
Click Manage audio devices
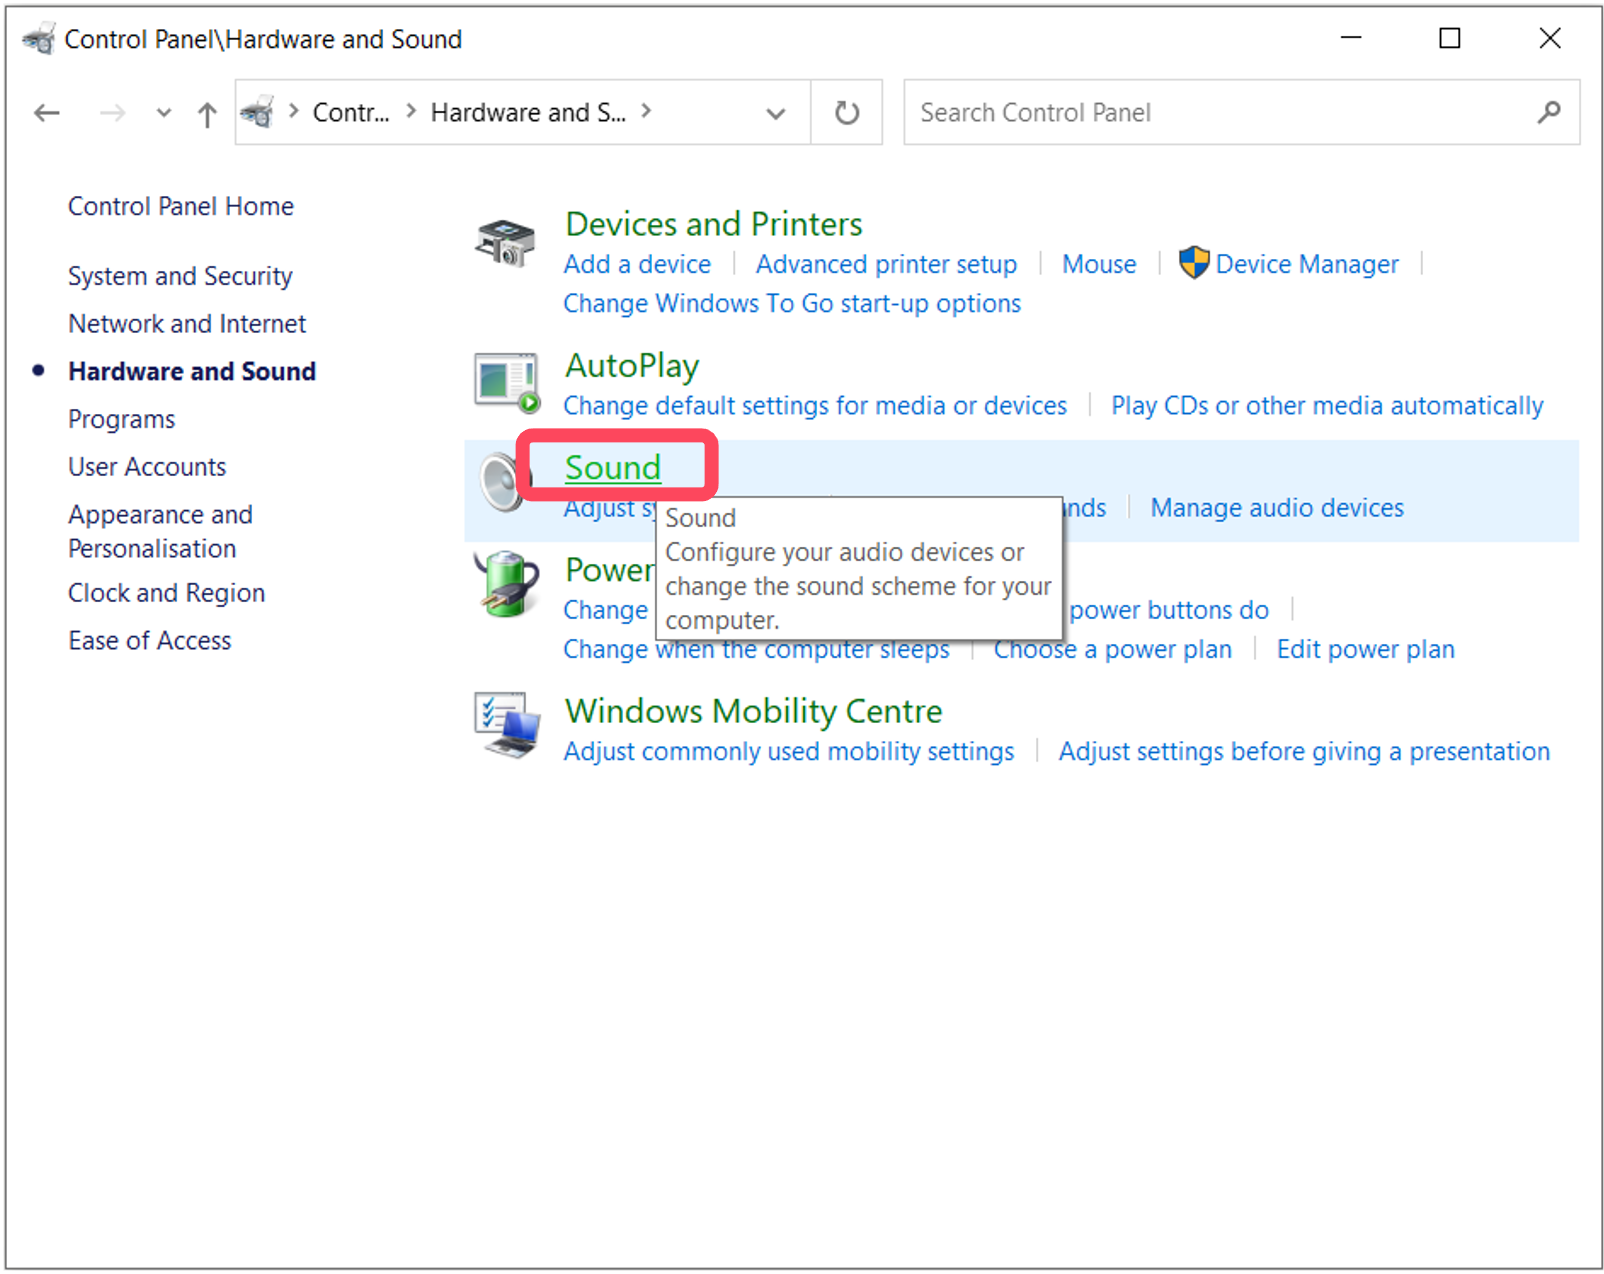[1277, 508]
